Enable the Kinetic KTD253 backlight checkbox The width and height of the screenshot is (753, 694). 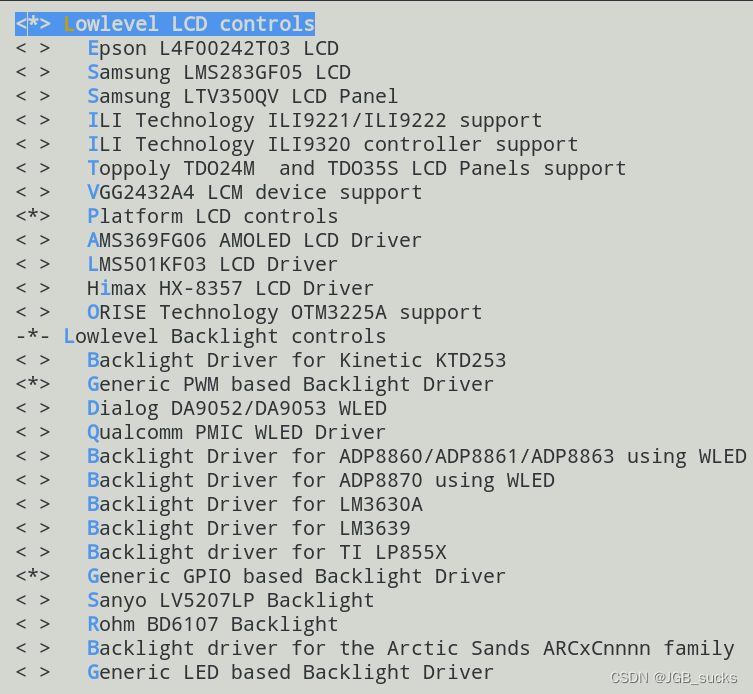point(33,360)
